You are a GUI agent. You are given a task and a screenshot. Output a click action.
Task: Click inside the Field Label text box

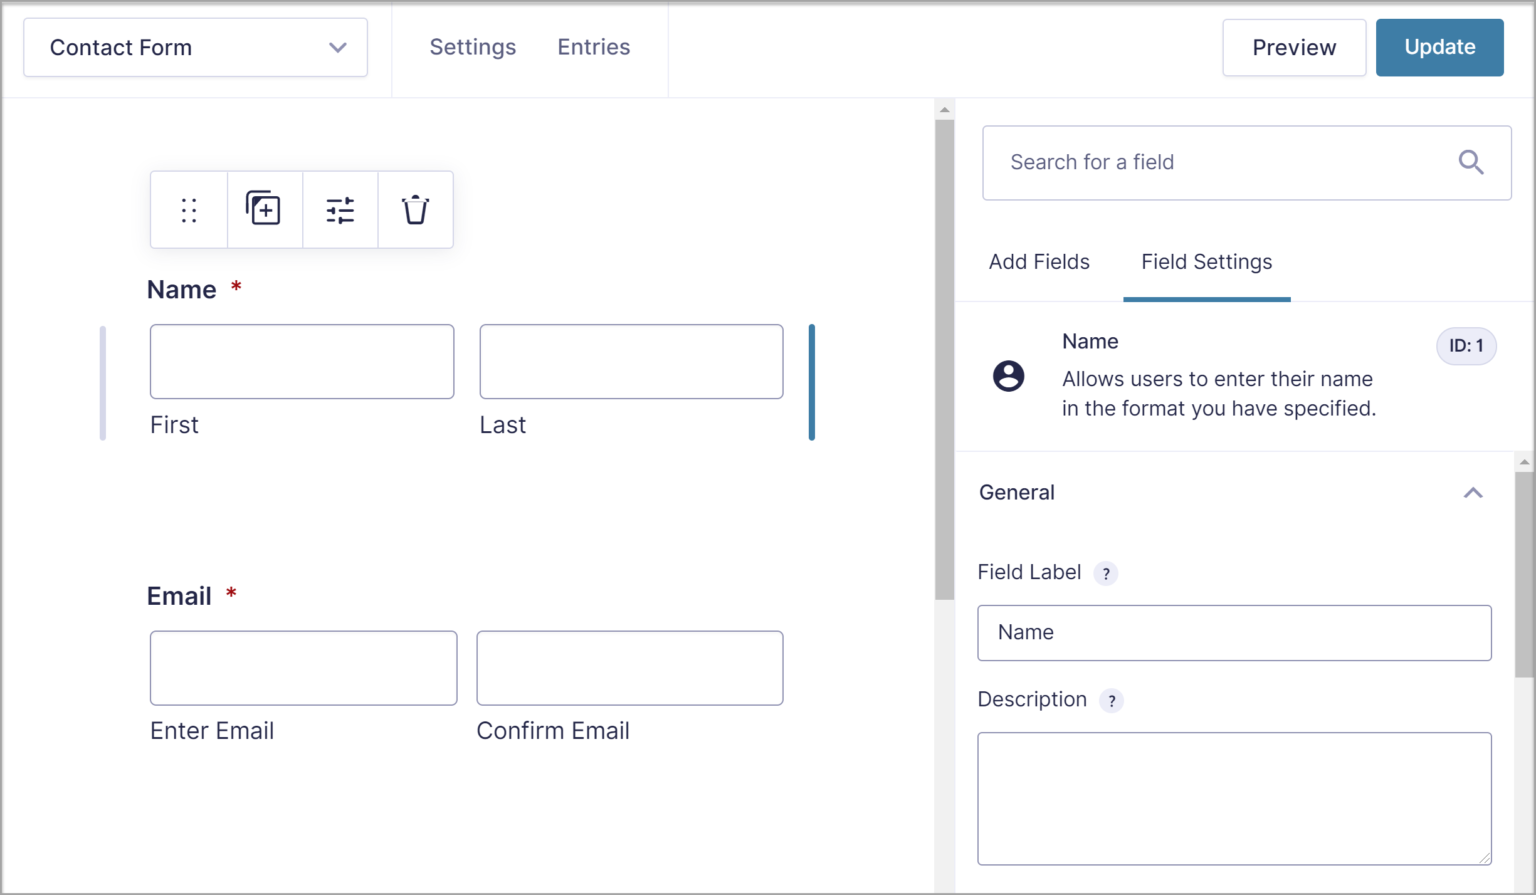1234,632
